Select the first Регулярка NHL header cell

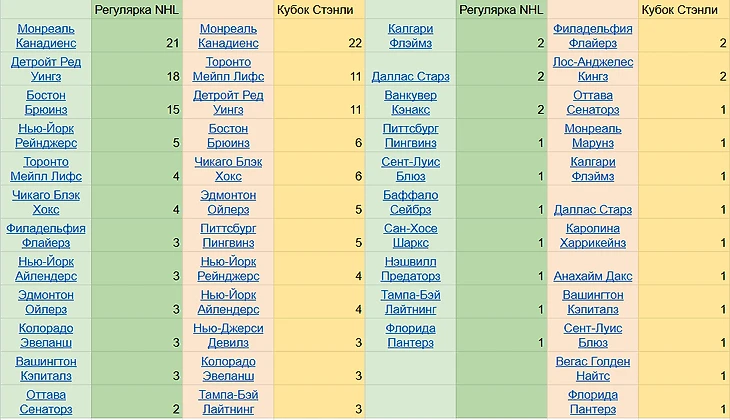(137, 10)
